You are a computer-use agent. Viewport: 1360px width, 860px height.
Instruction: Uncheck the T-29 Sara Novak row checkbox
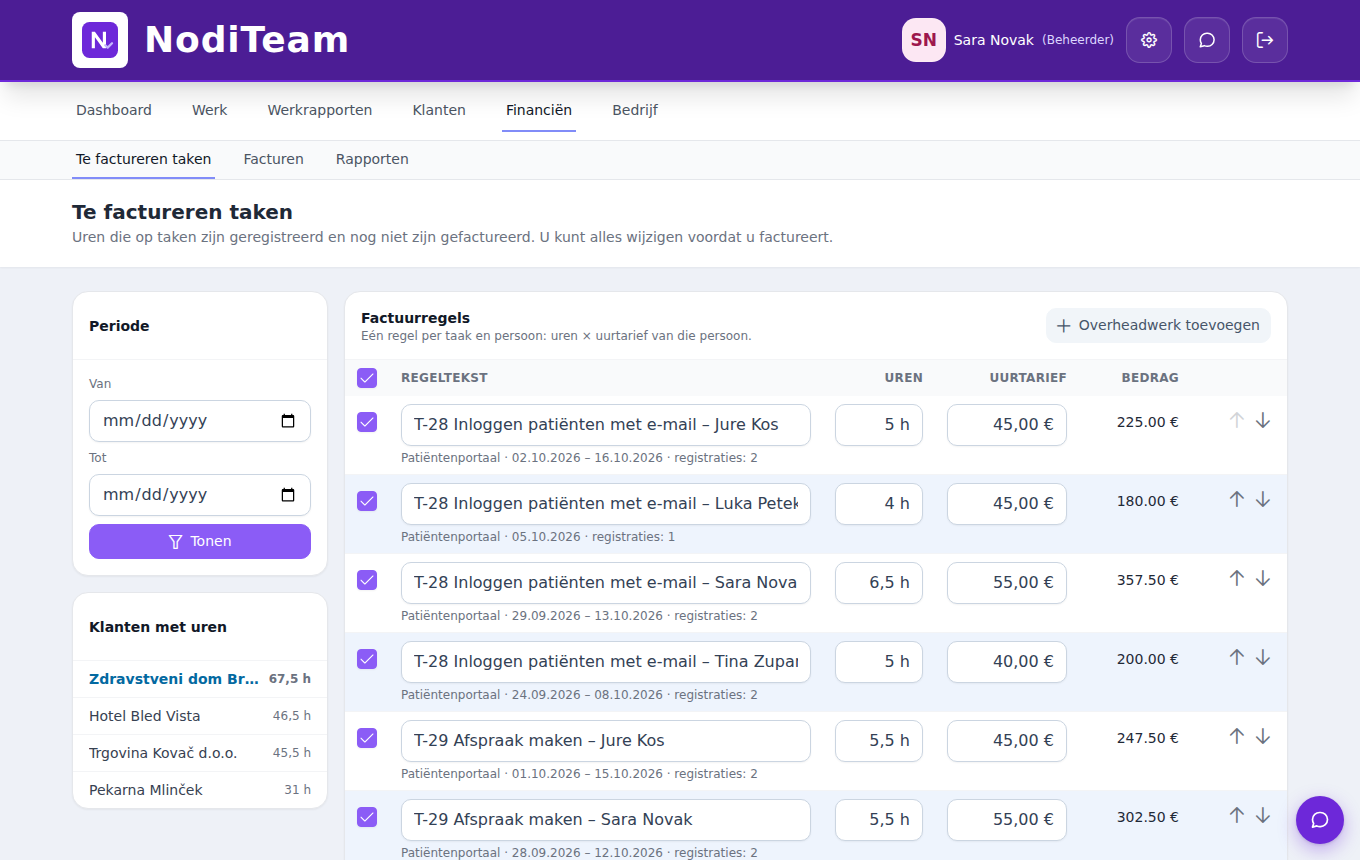pyautogui.click(x=367, y=817)
